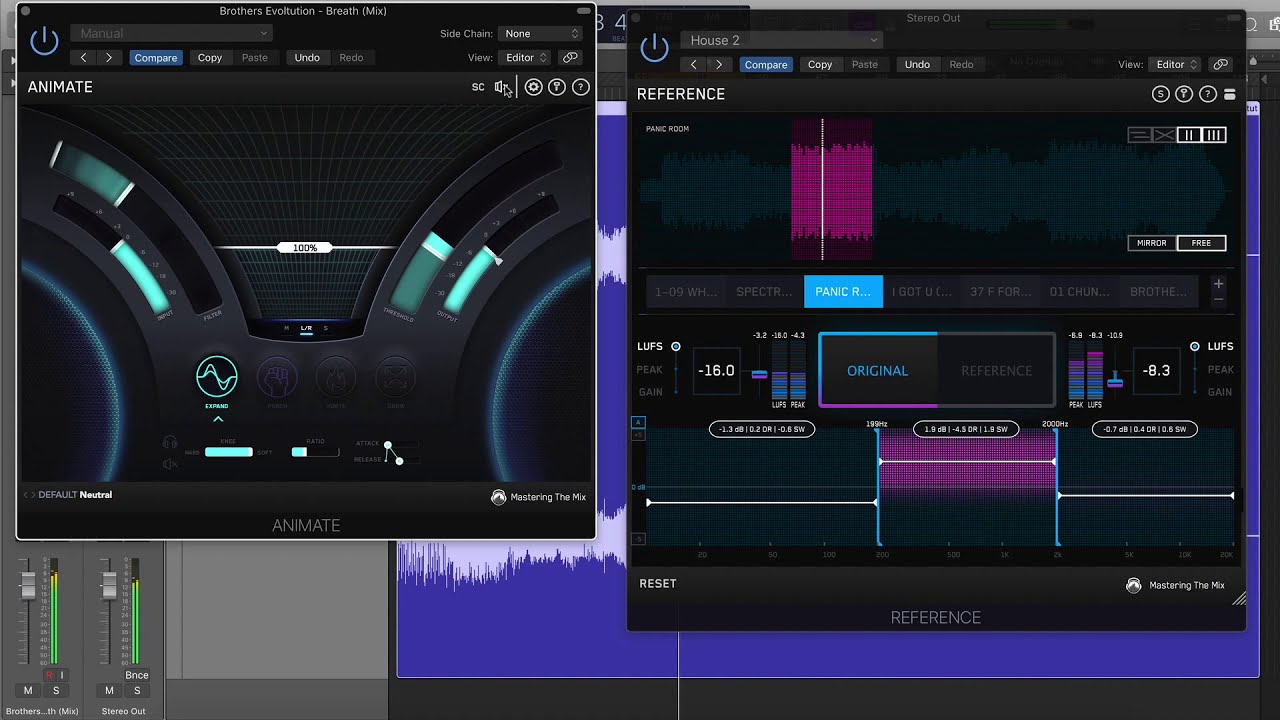Go to previous preset in ANIMATE

(x=84, y=58)
